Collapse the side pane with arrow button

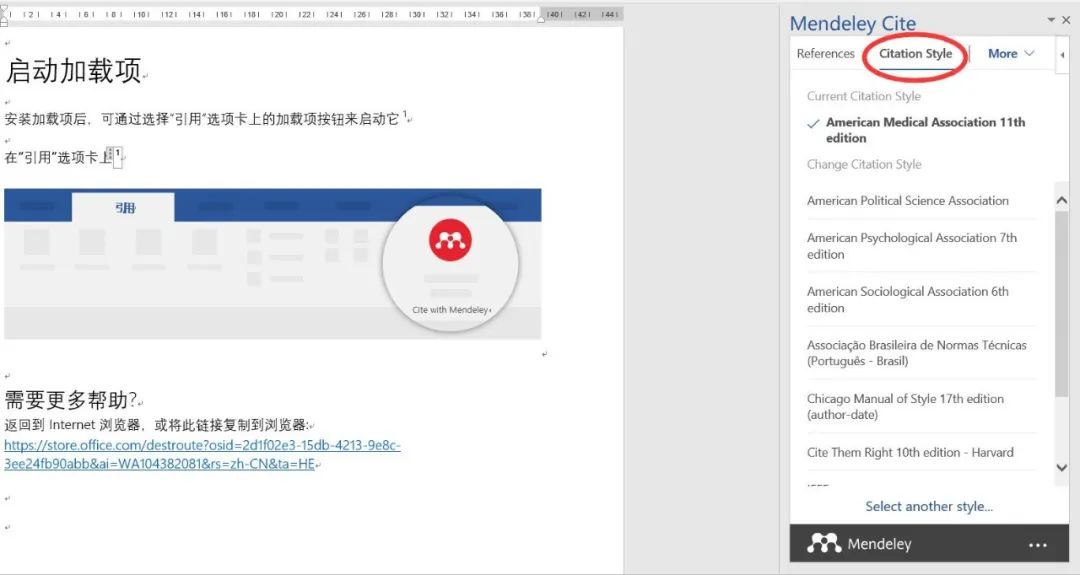pos(1062,54)
